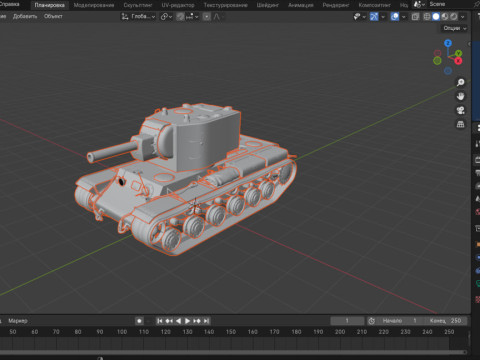Toggle proportional editing
Viewport: 480px width, 360px height.
coord(207,16)
